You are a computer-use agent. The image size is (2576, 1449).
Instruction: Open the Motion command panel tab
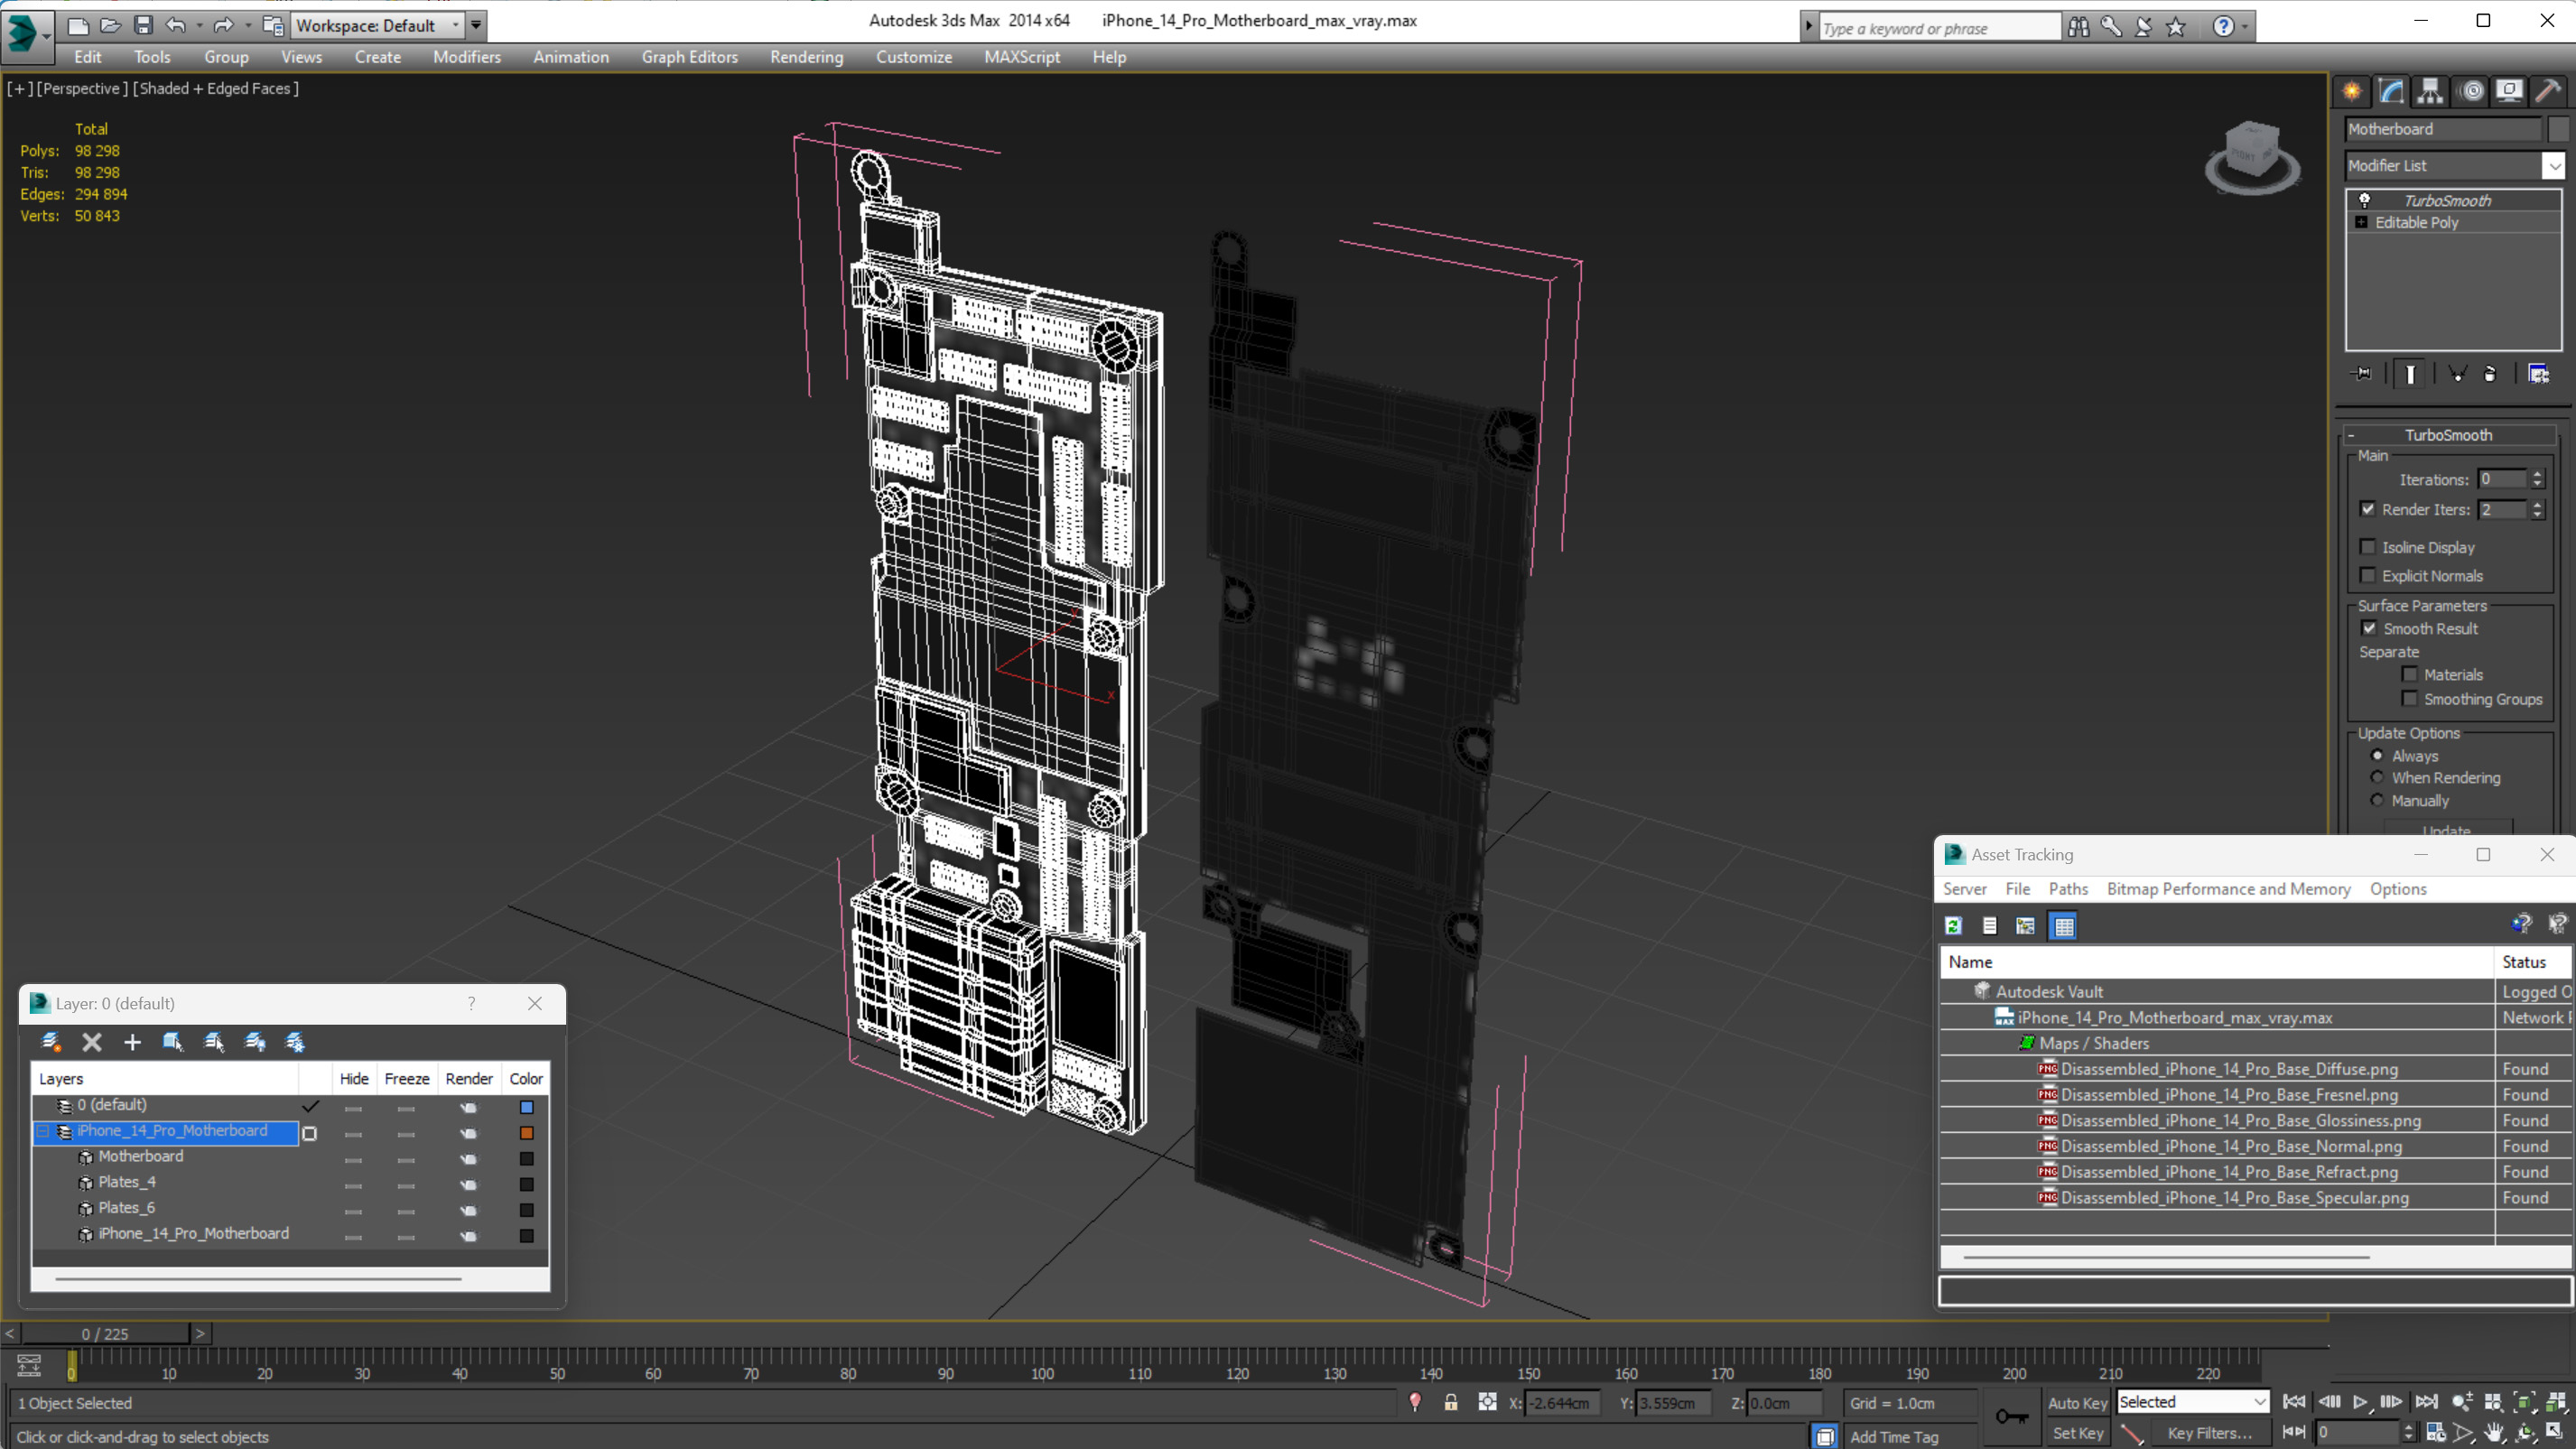(2472, 91)
